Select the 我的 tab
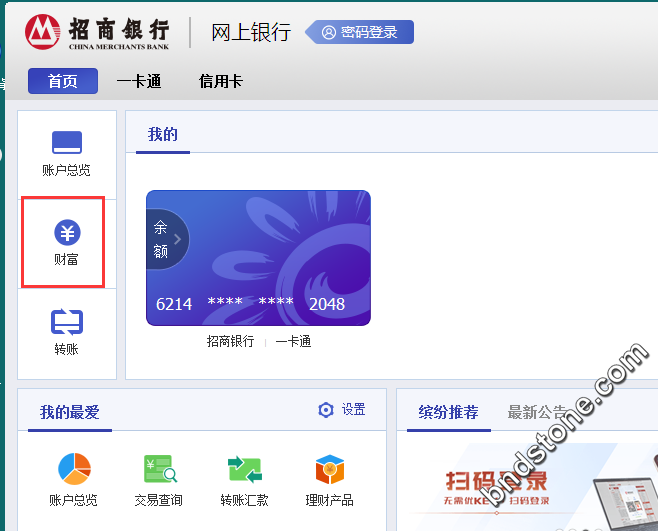 (163, 134)
